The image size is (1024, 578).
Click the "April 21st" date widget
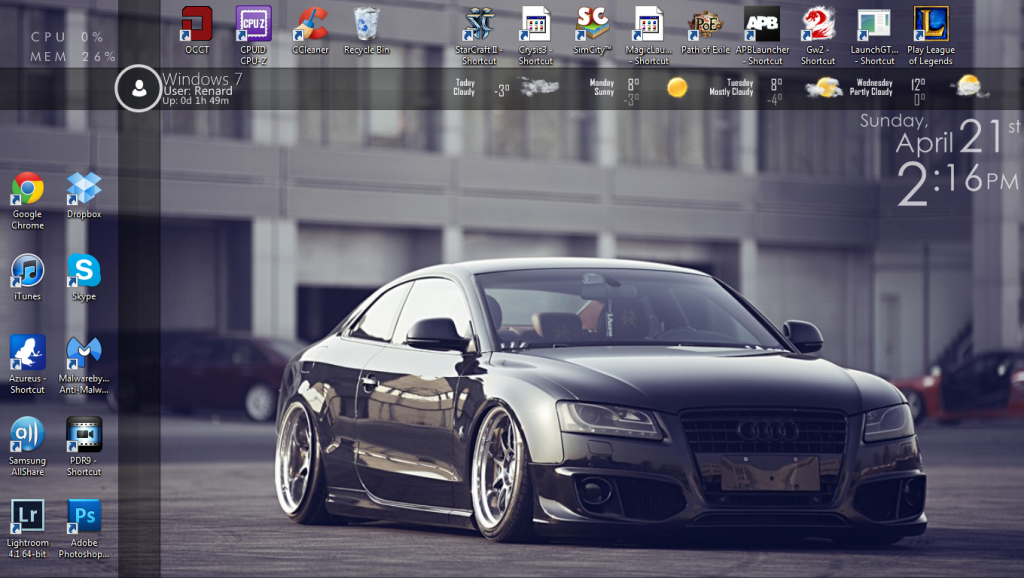(957, 136)
